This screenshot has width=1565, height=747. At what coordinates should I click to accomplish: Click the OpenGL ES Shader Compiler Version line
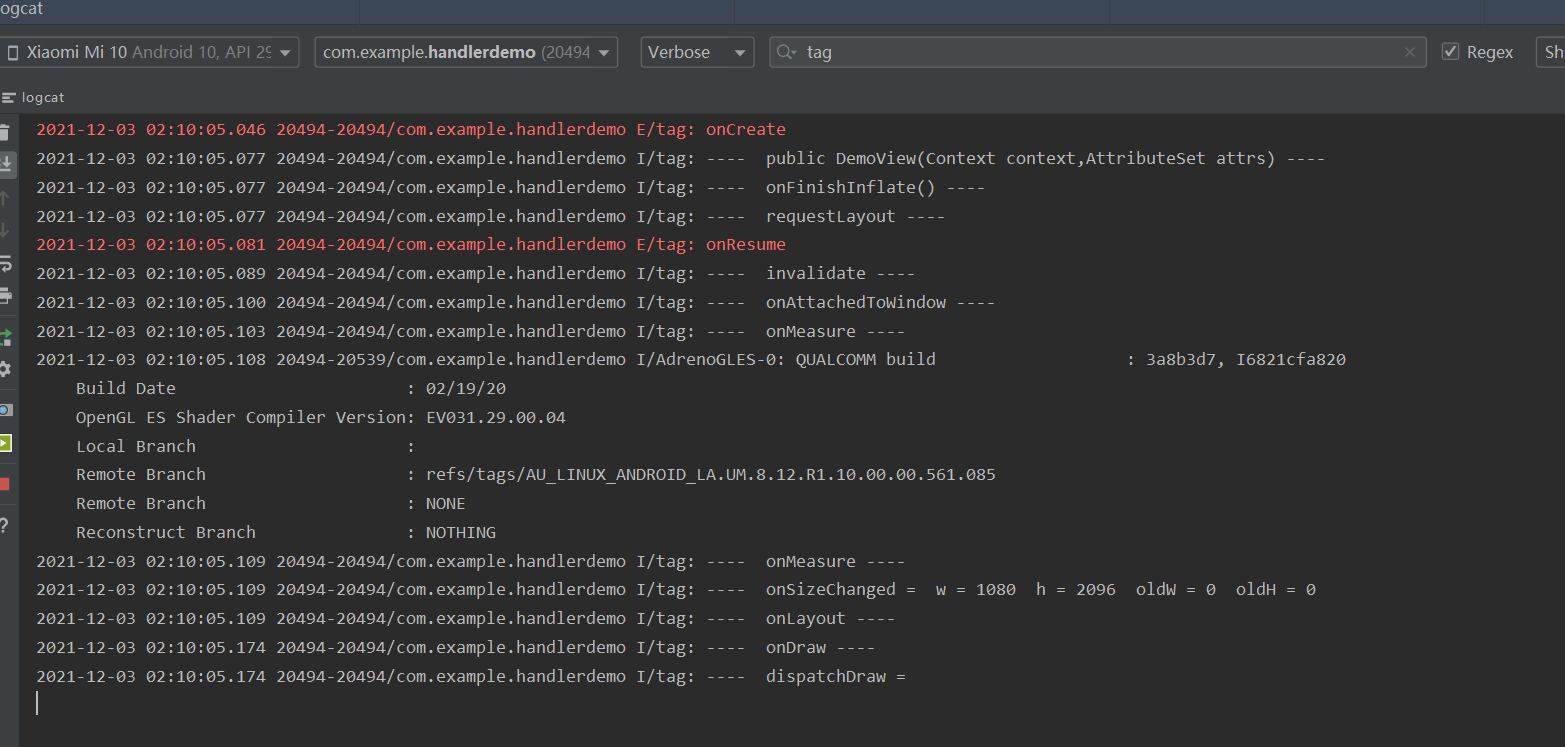321,417
